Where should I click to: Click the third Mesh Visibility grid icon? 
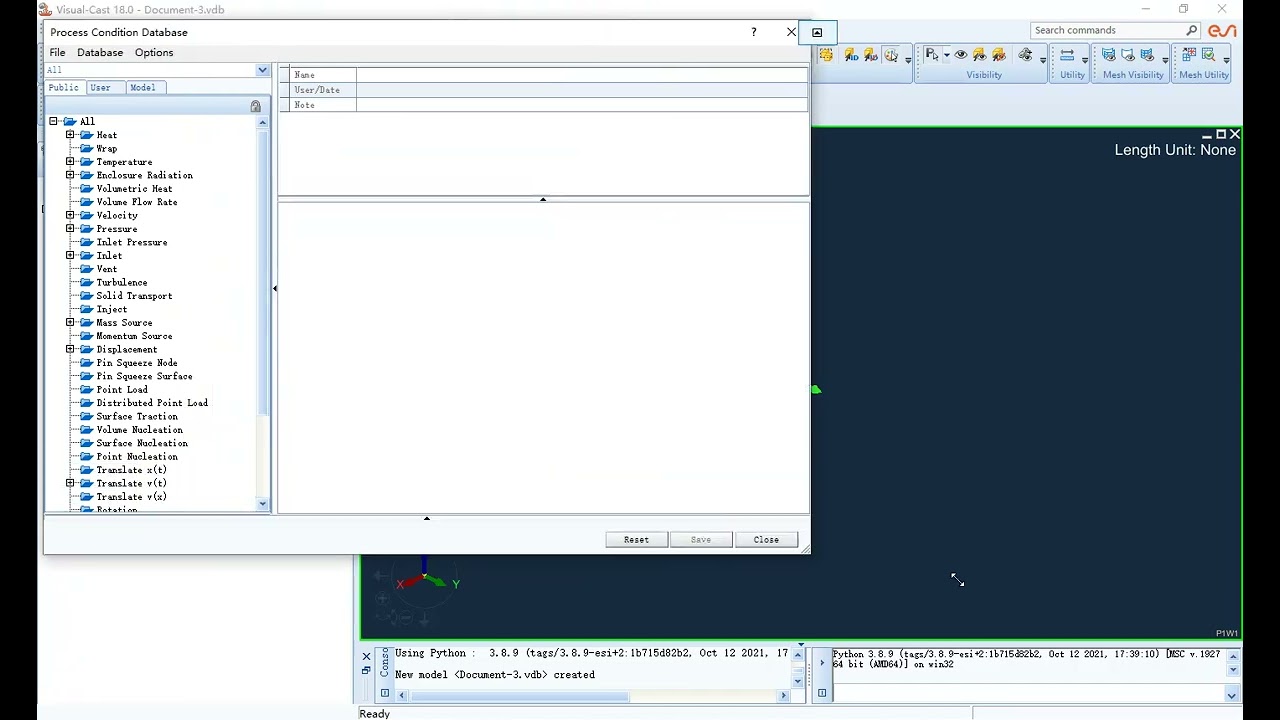click(x=1147, y=55)
